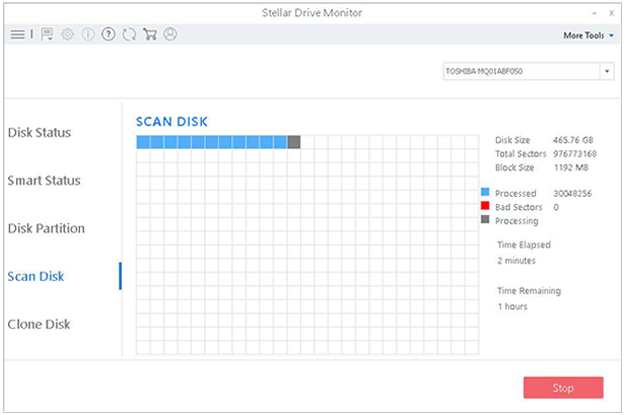
Task: Open the TOSHIBA drive selection arrow
Action: [x=607, y=71]
